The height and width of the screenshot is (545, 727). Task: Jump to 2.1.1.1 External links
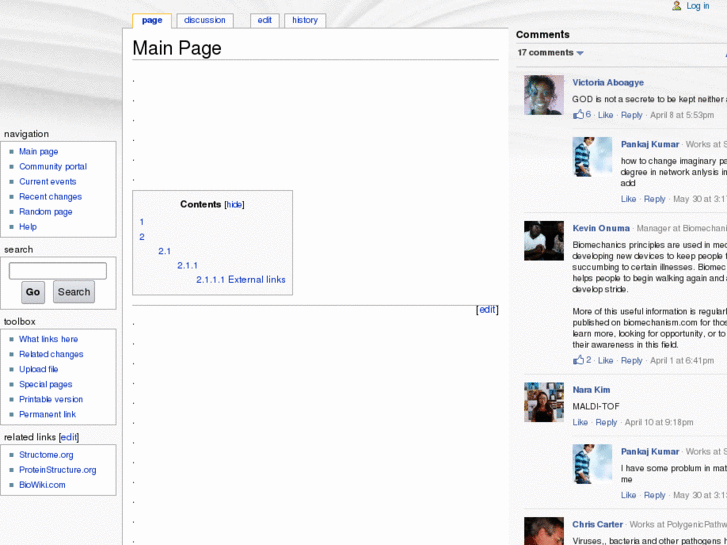[241, 280]
